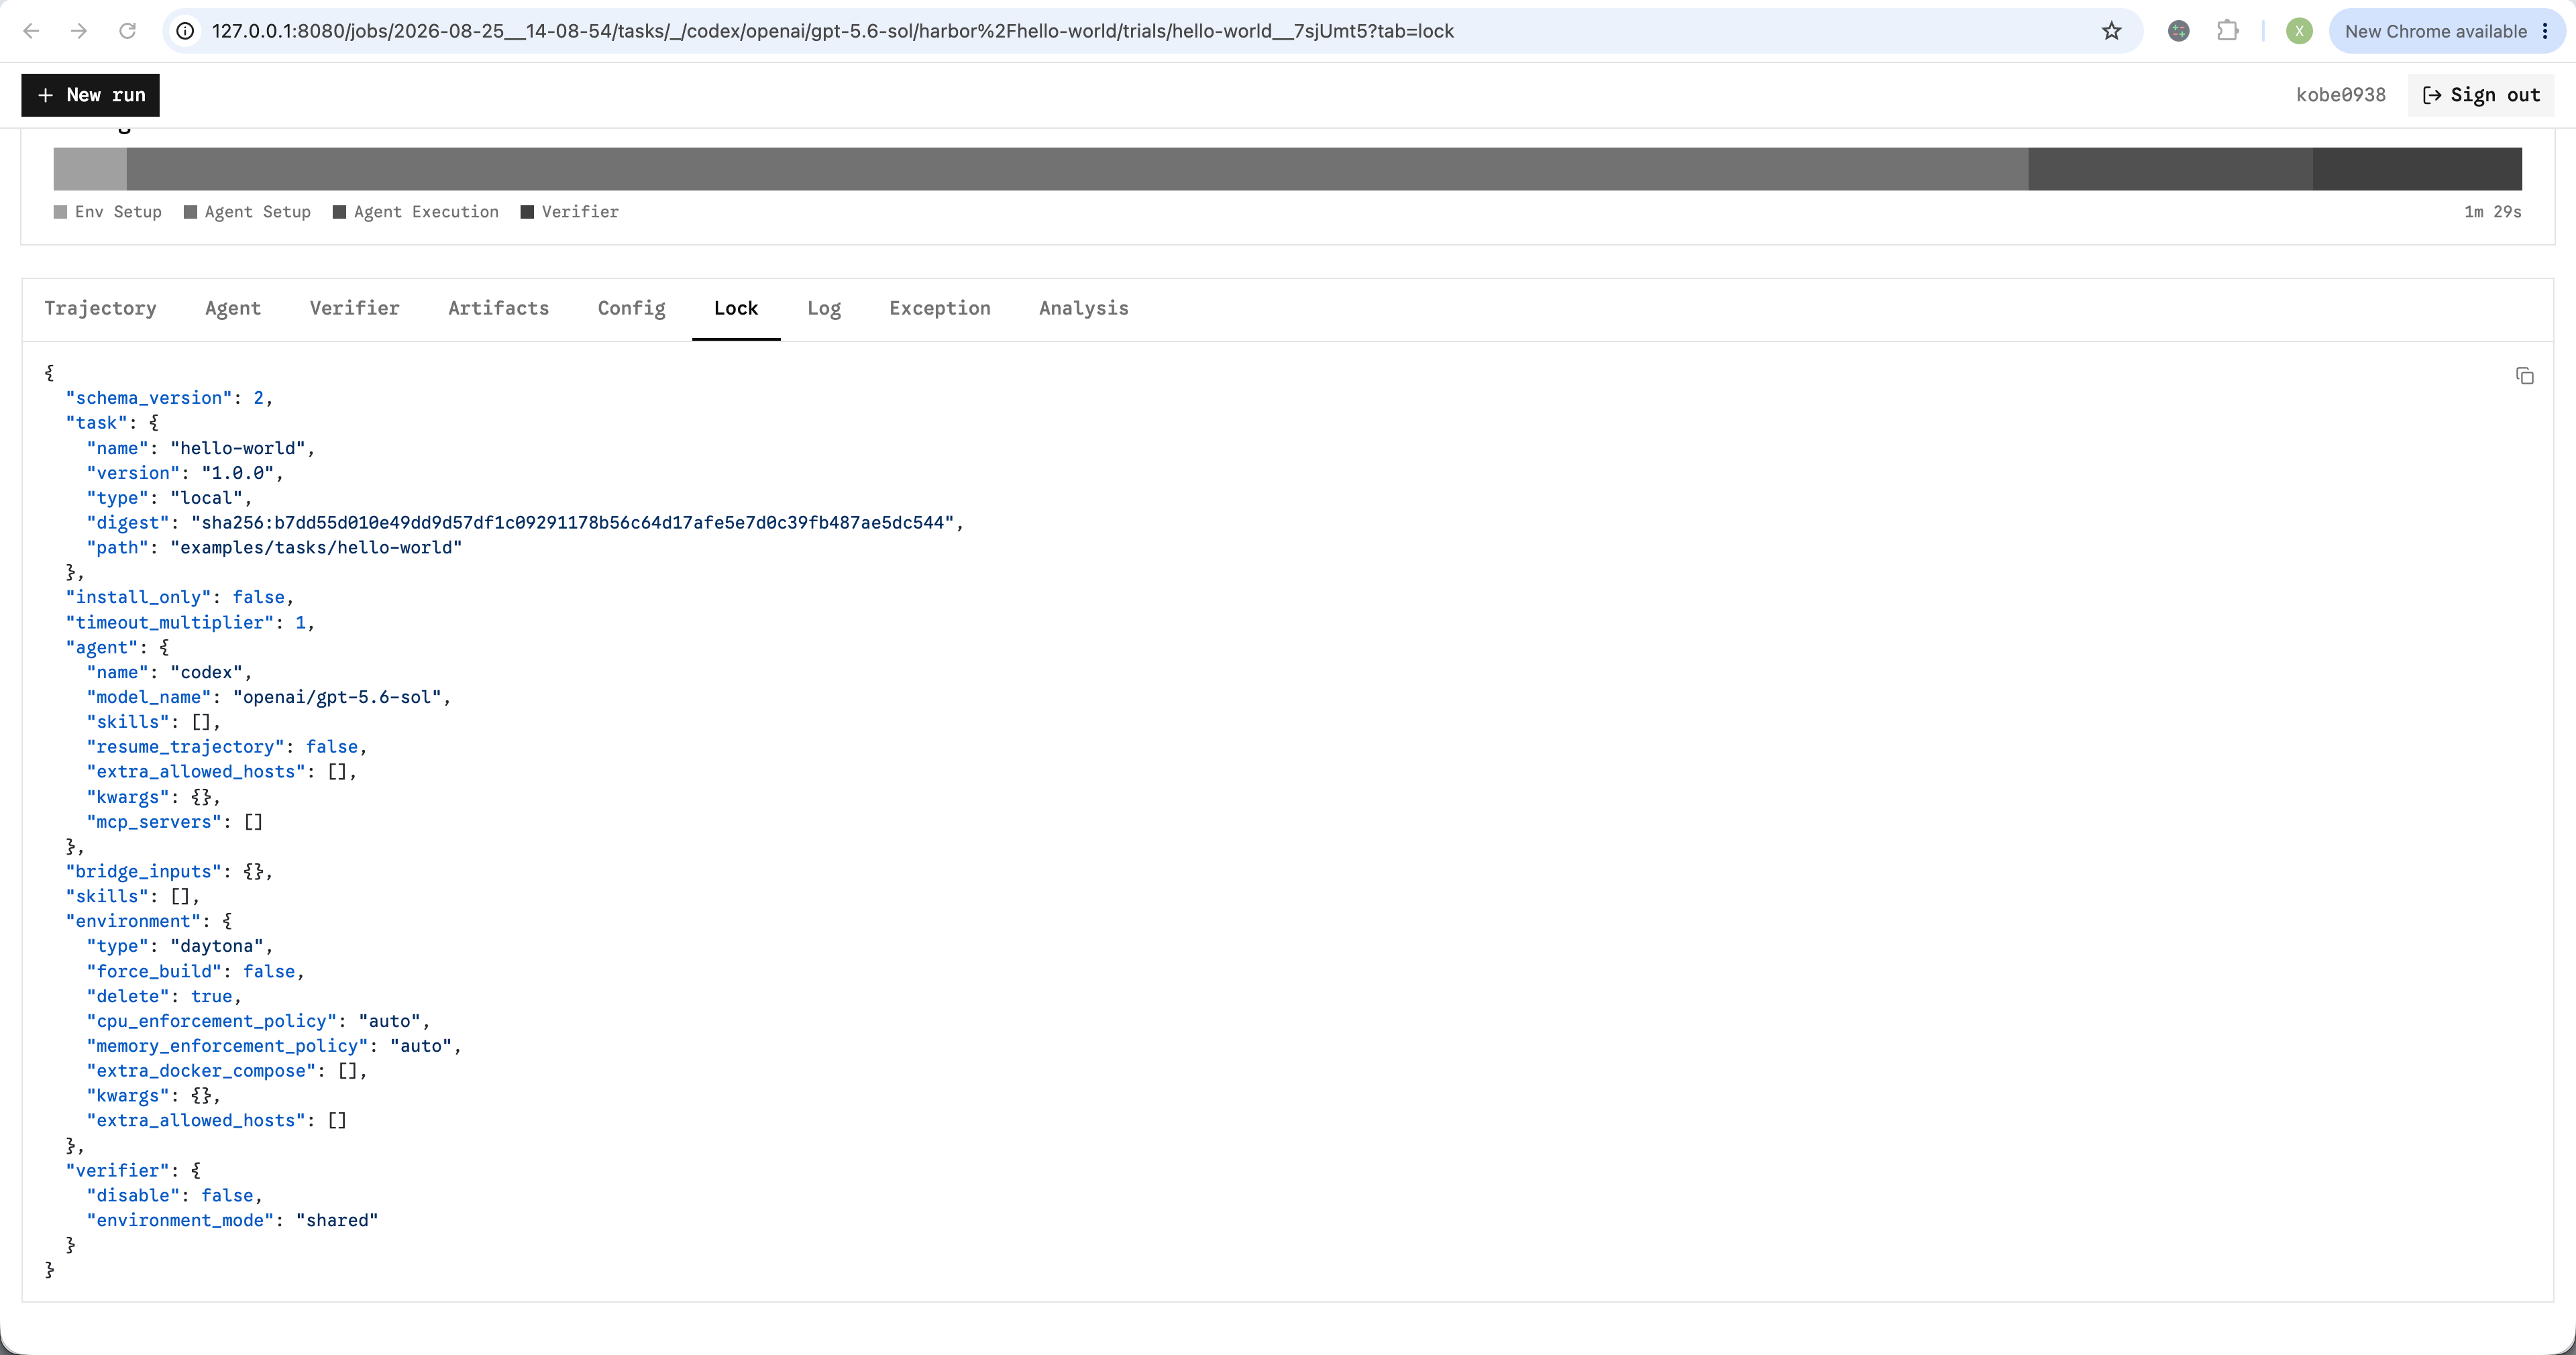Viewport: 2576px width, 1355px height.
Task: Click the Verifier segment of timing bar
Action: [x=2417, y=169]
